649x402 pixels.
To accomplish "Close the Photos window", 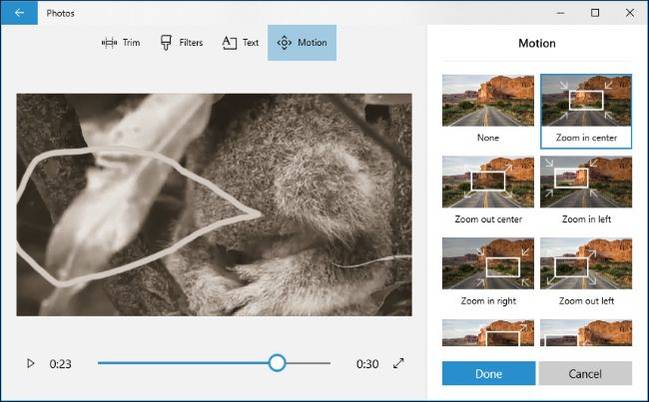I will (x=630, y=13).
